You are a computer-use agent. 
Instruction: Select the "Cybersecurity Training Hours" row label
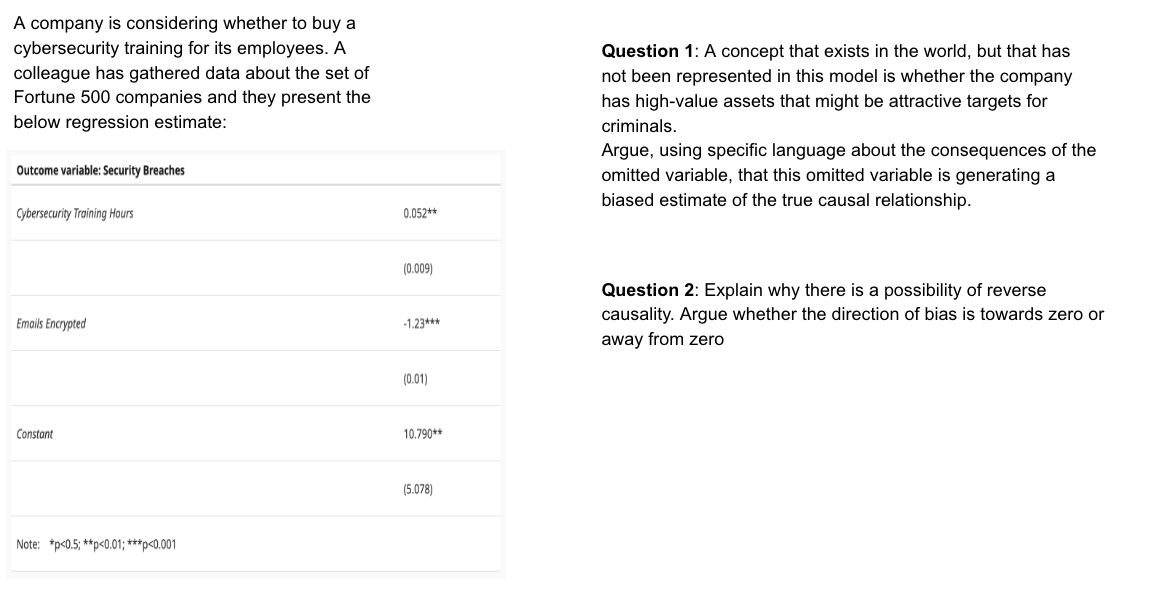click(x=75, y=214)
